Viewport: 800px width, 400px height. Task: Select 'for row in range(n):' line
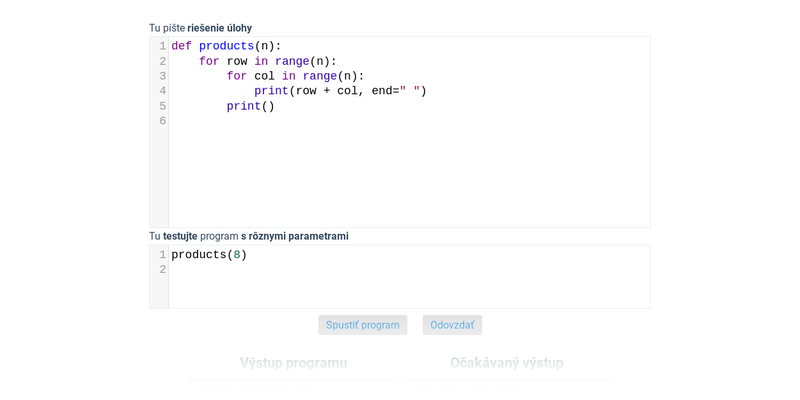click(268, 61)
